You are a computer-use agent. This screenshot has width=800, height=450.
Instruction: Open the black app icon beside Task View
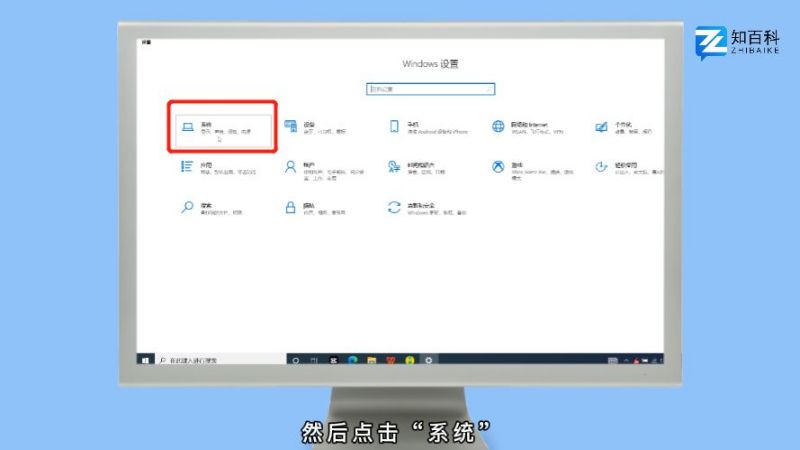334,360
